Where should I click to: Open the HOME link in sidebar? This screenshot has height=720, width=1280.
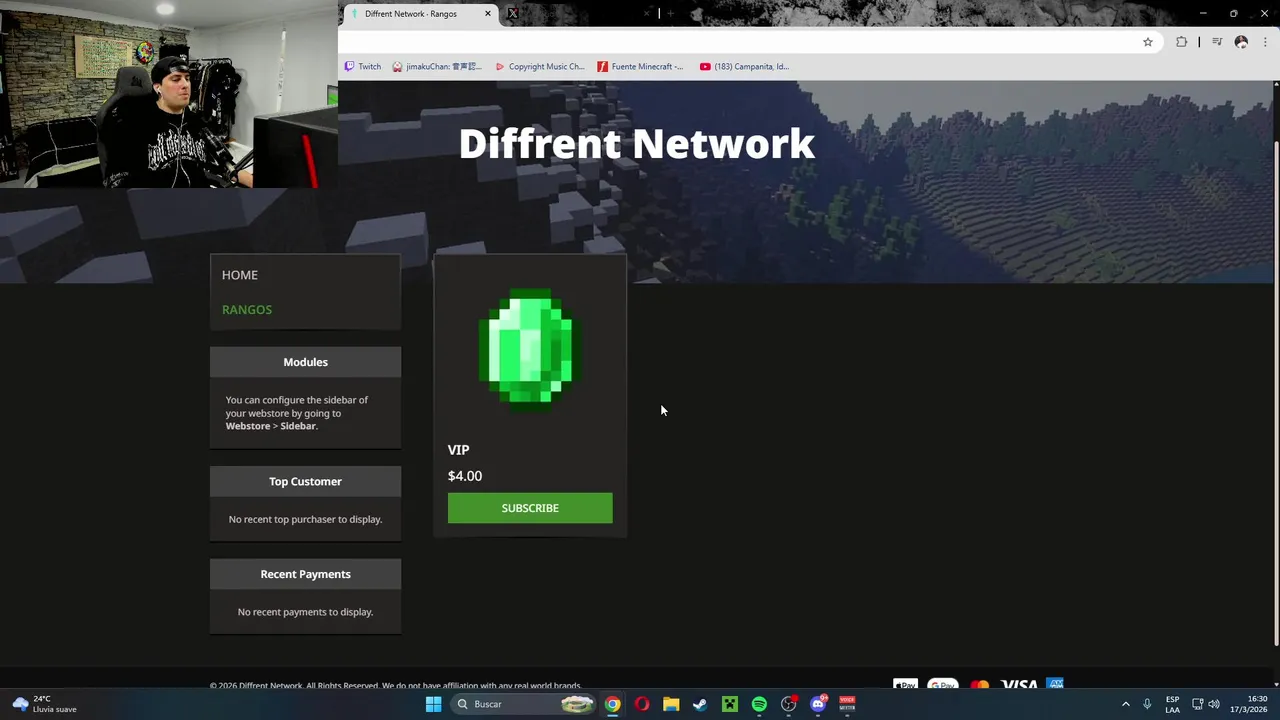click(240, 275)
